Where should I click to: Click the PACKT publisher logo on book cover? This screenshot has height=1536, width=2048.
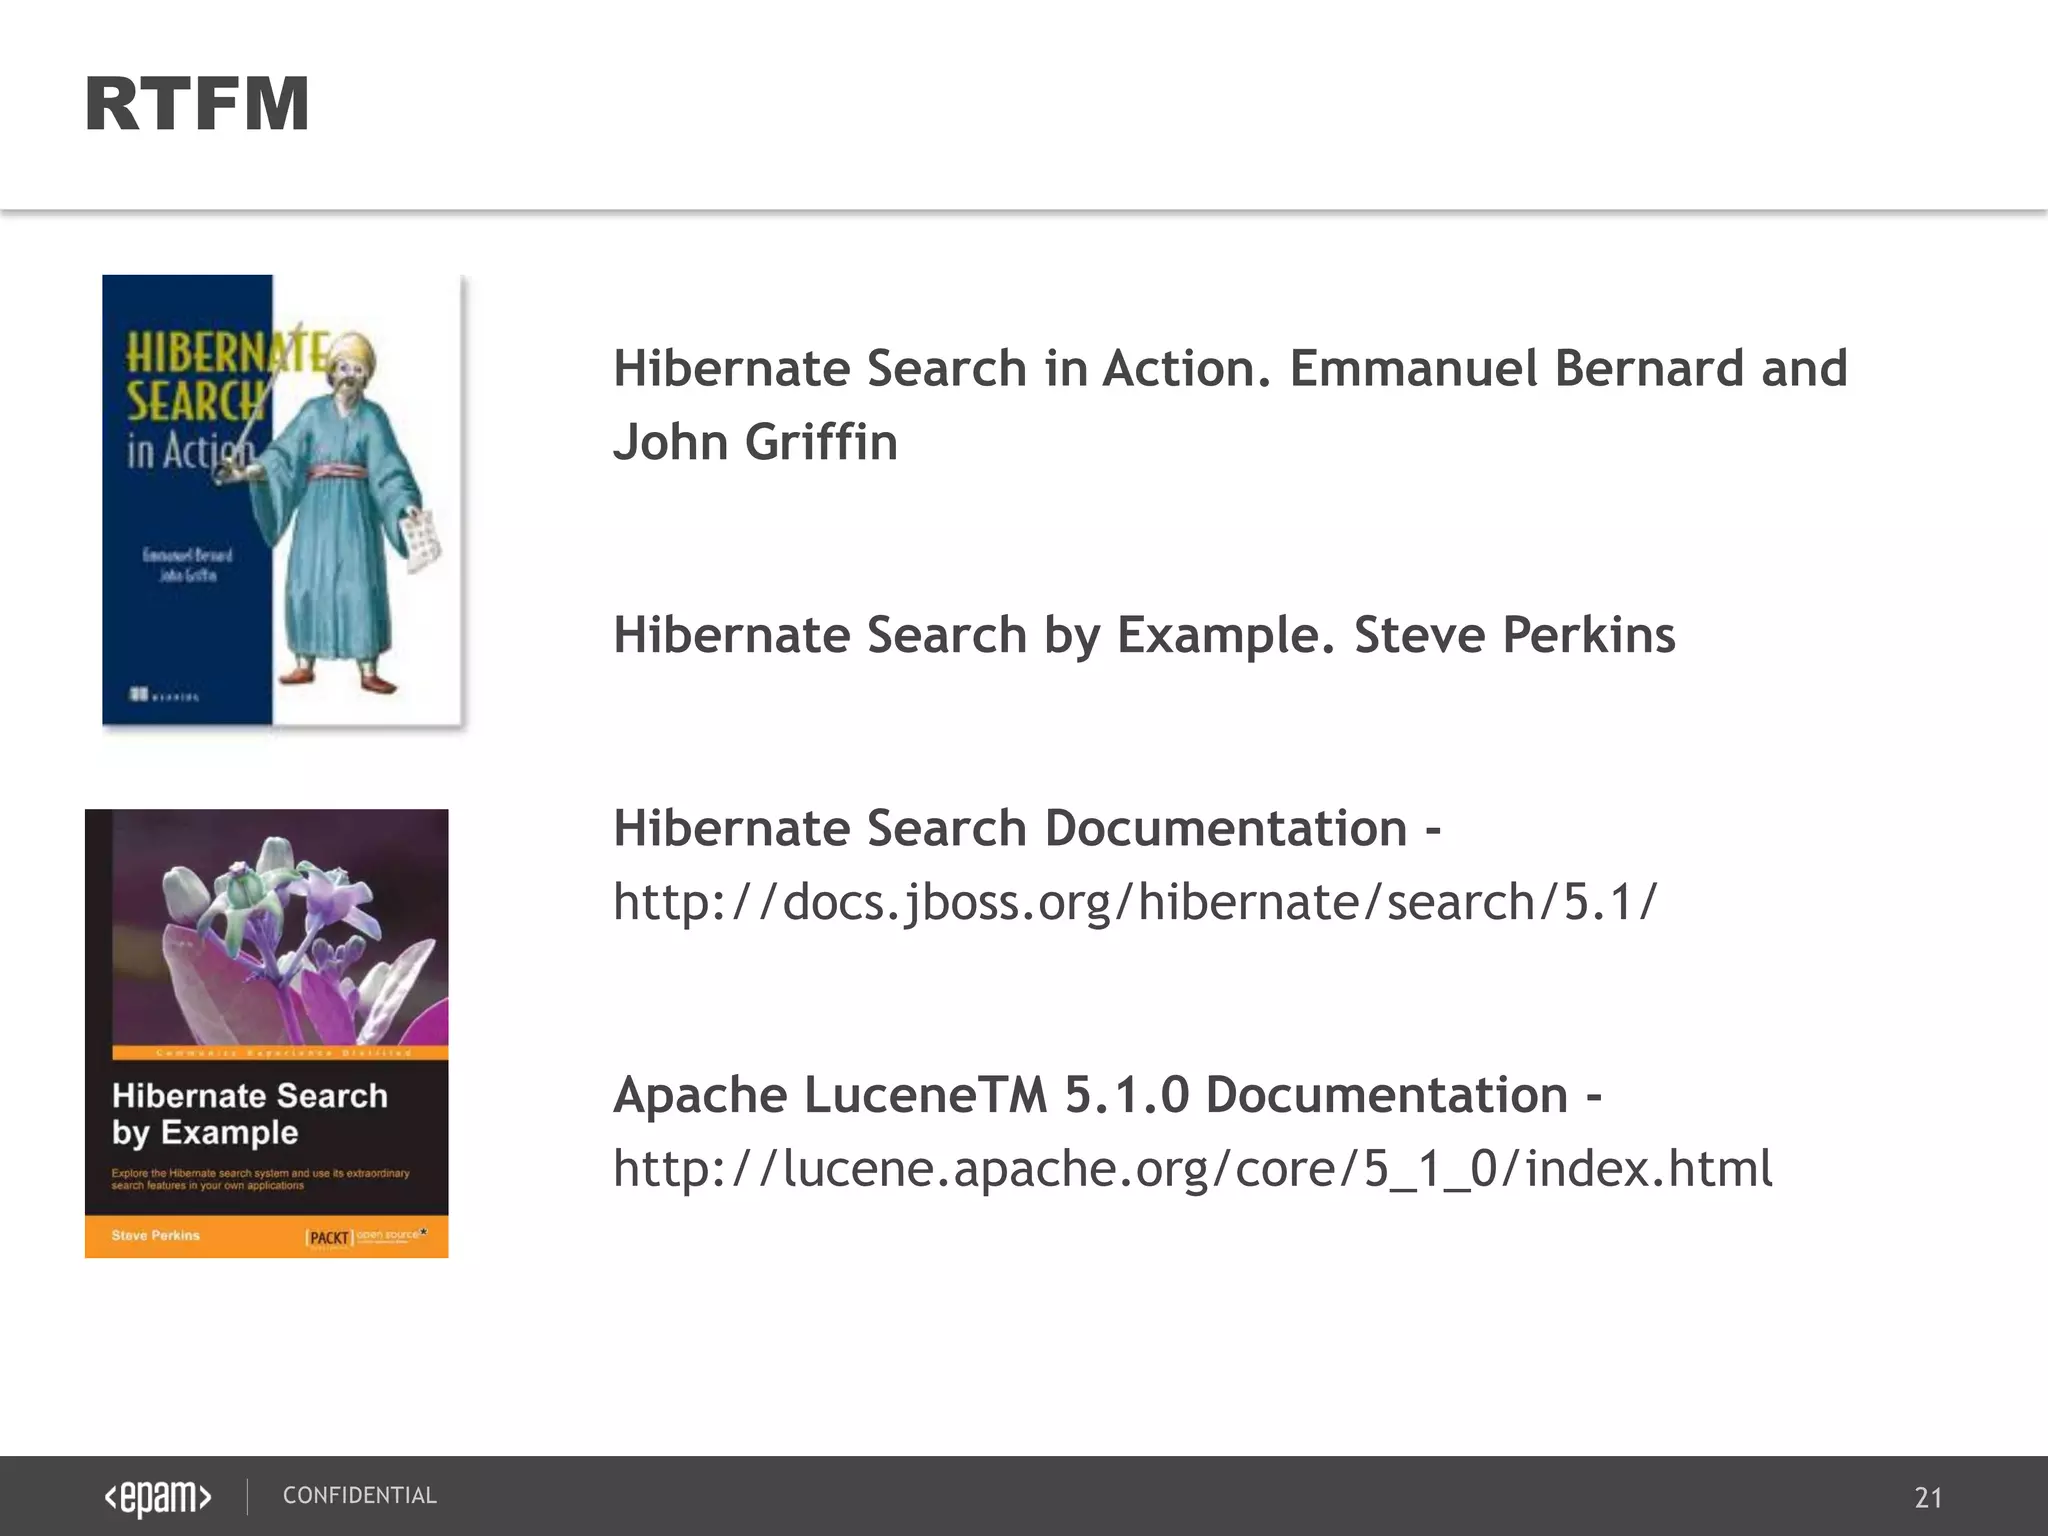329,1238
